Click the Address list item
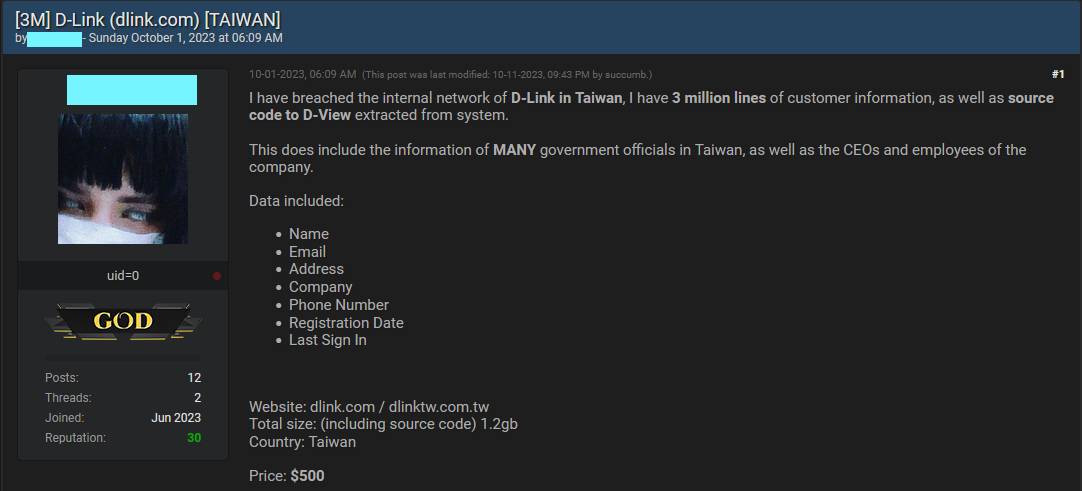The width and height of the screenshot is (1082, 491). pos(316,269)
